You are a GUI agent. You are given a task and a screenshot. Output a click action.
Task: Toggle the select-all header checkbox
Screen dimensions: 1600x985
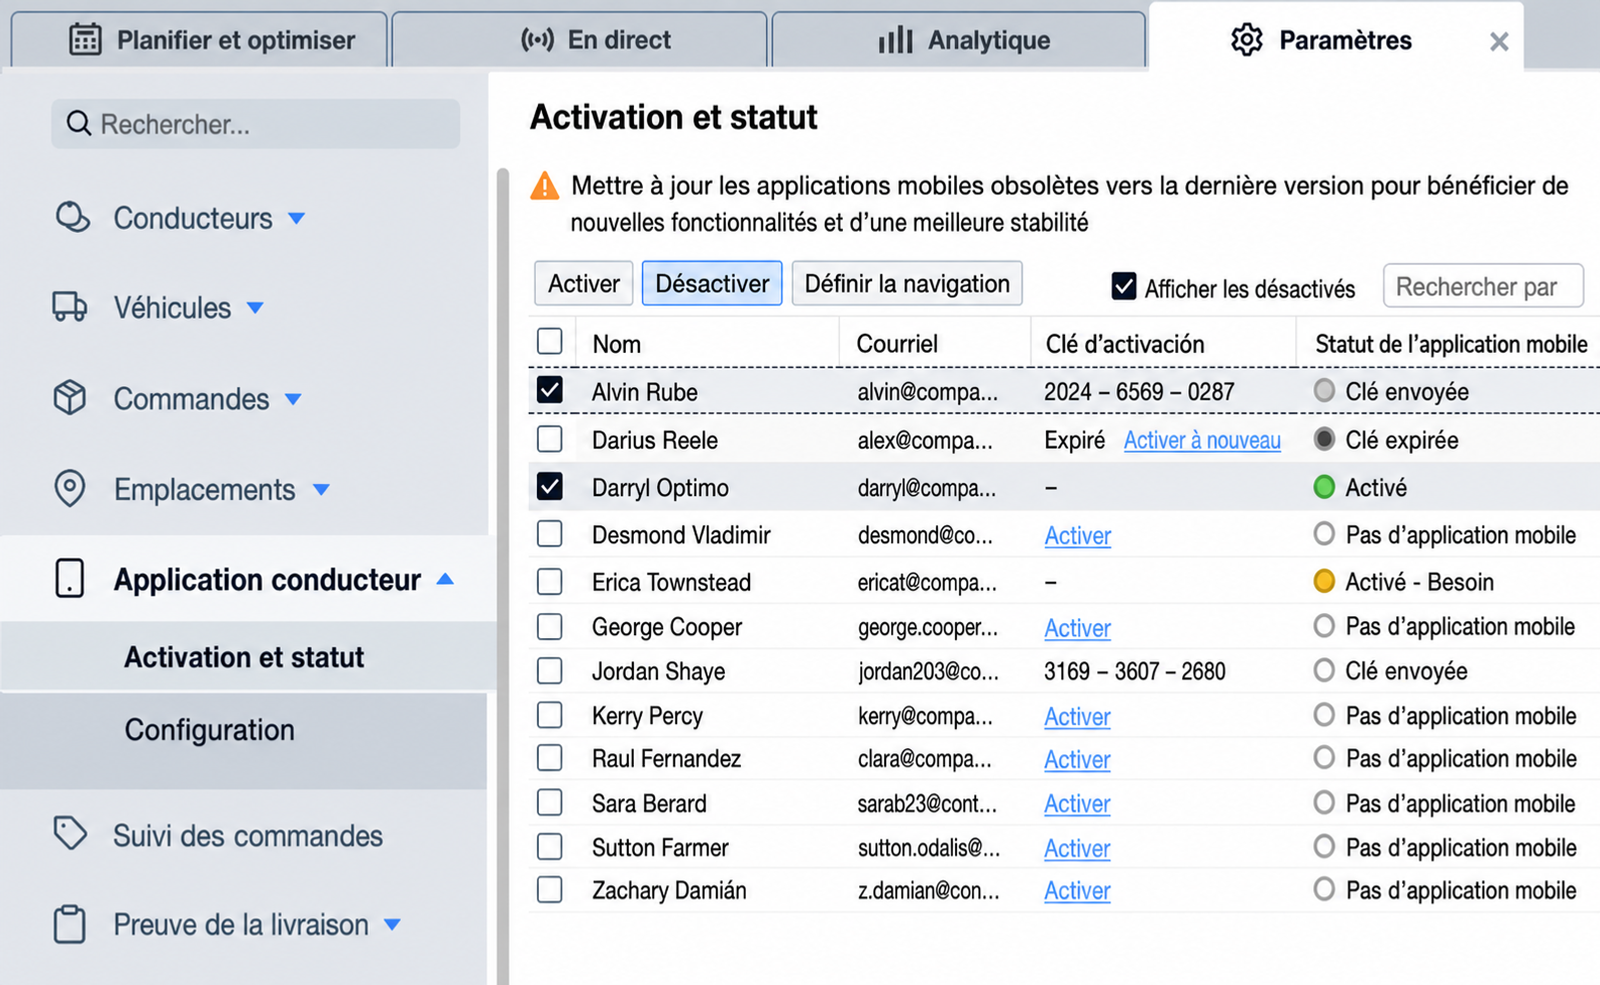pyautogui.click(x=550, y=341)
